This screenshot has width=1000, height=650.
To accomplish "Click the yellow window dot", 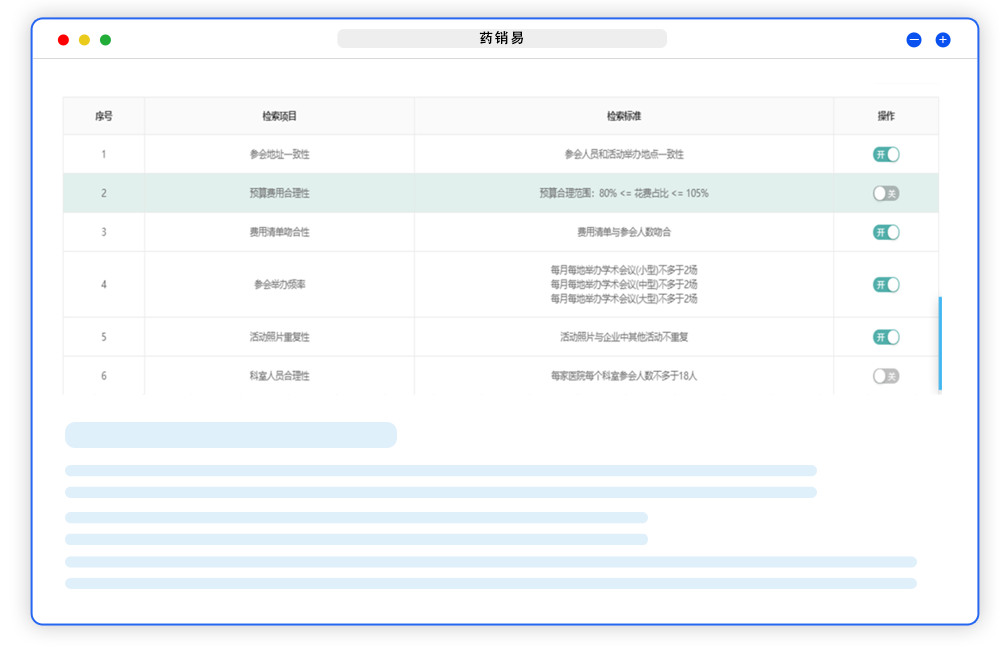I will [x=84, y=40].
